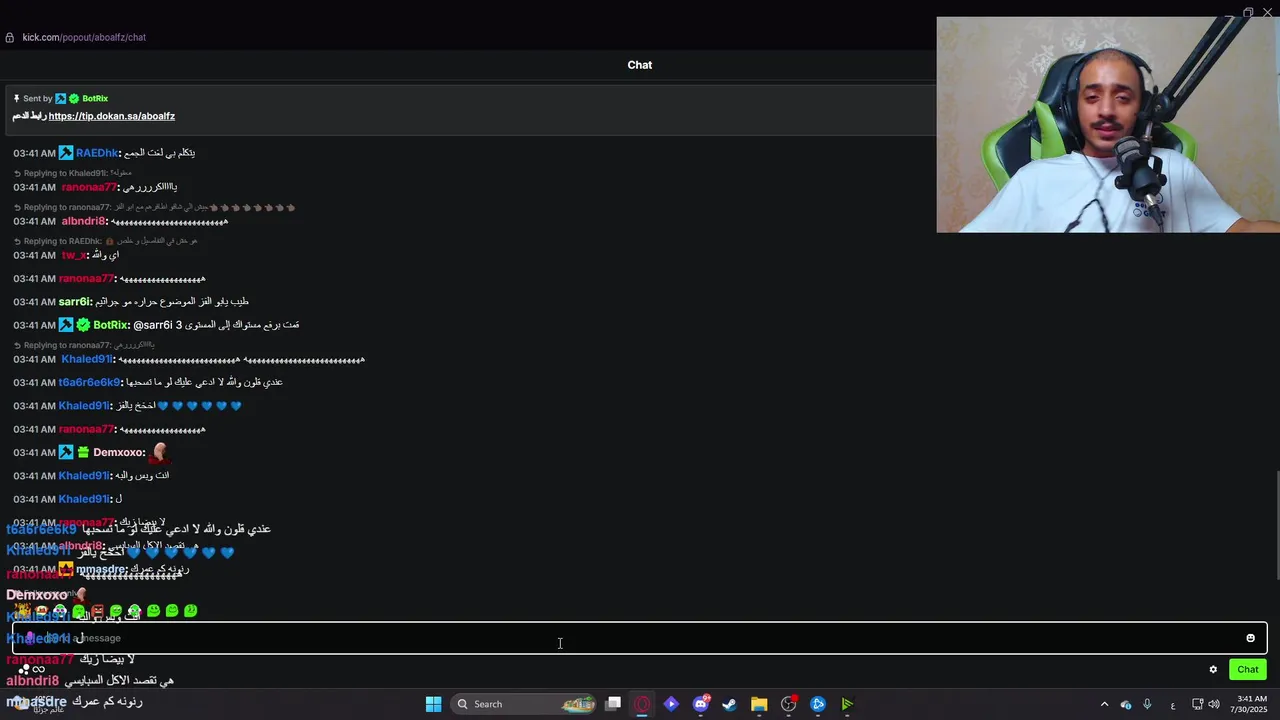Click Khaled91i username beside blue hearts message

[84, 406]
